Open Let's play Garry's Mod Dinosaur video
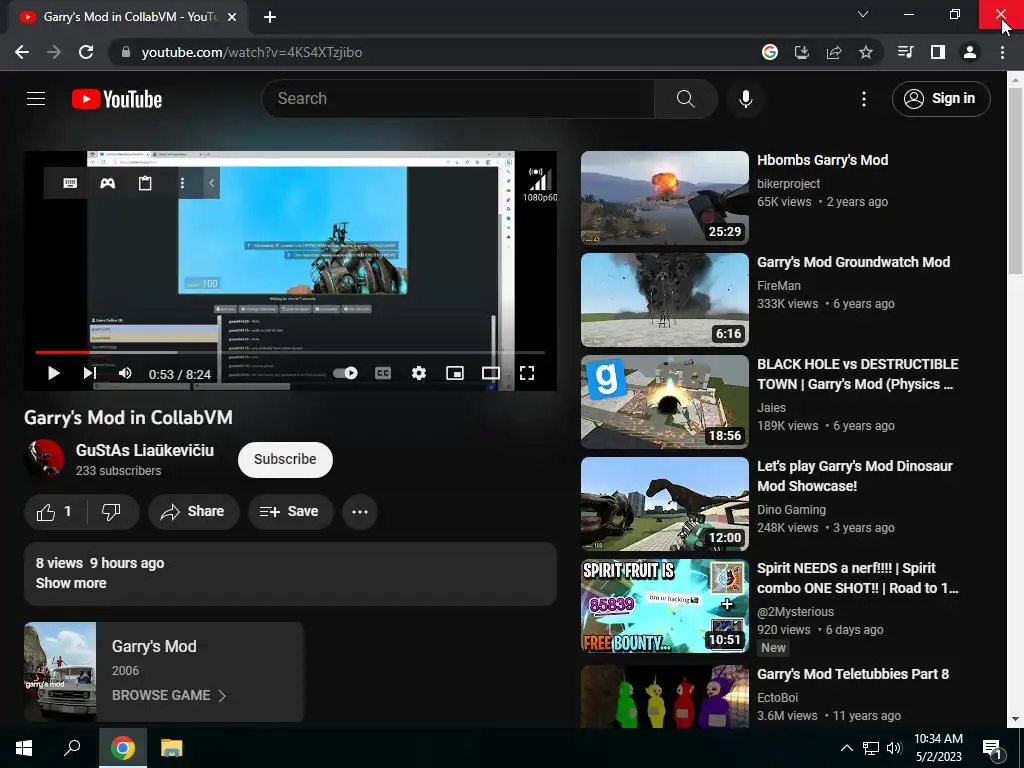This screenshot has width=1024, height=768. (x=665, y=504)
